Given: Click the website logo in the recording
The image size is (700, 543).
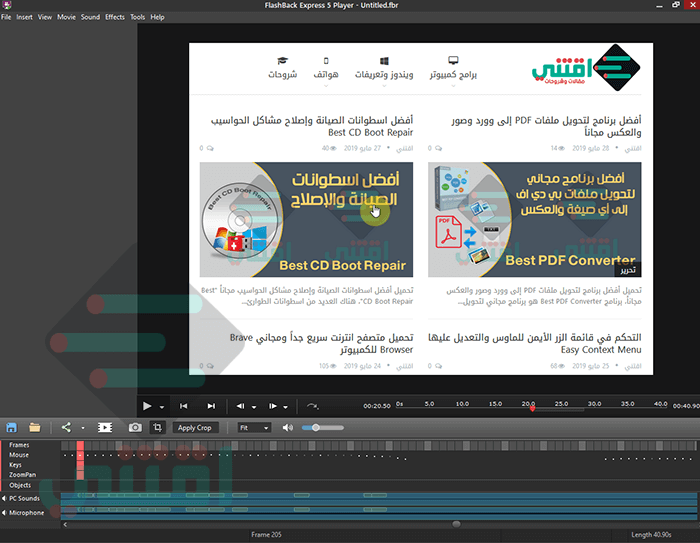Looking at the screenshot, I should tap(586, 68).
